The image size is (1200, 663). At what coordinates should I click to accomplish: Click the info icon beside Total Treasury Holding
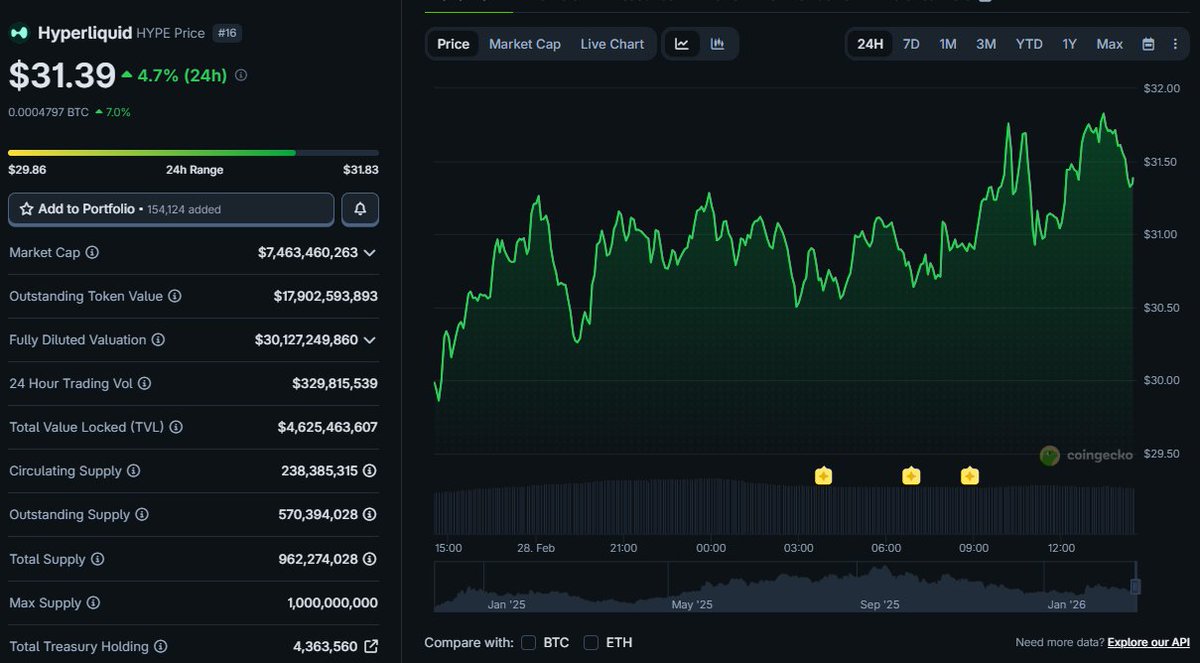tap(160, 647)
